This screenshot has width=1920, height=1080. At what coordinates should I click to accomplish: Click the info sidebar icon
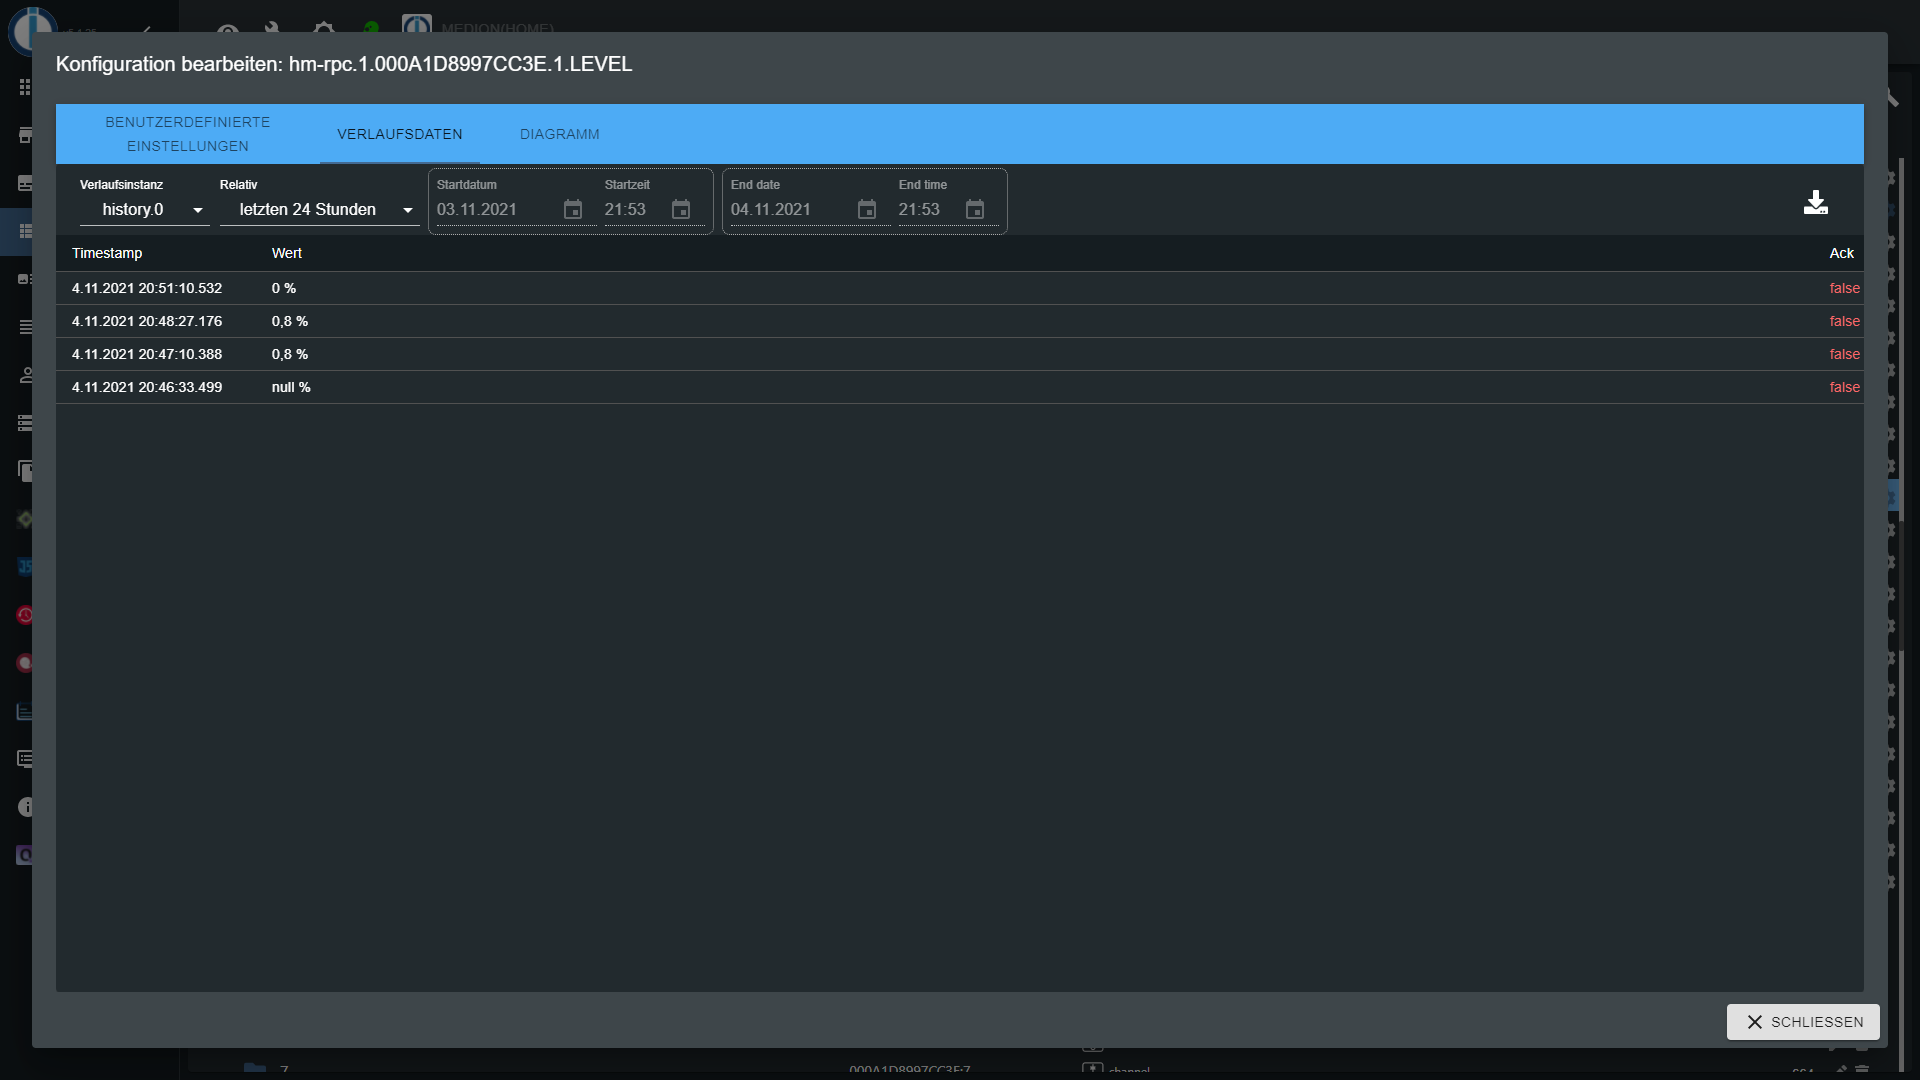(x=25, y=807)
